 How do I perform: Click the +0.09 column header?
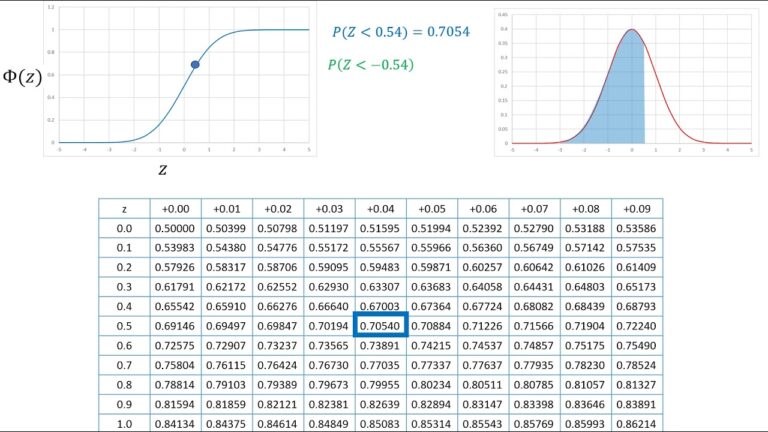coord(637,209)
